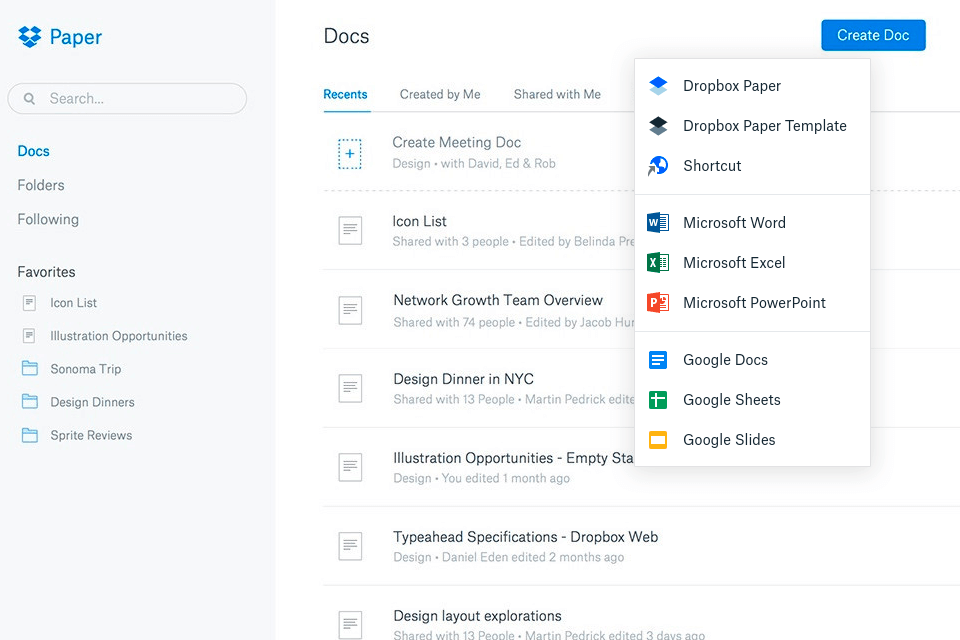Image resolution: width=960 pixels, height=640 pixels.
Task: Open Following in the sidebar
Action: (x=48, y=219)
